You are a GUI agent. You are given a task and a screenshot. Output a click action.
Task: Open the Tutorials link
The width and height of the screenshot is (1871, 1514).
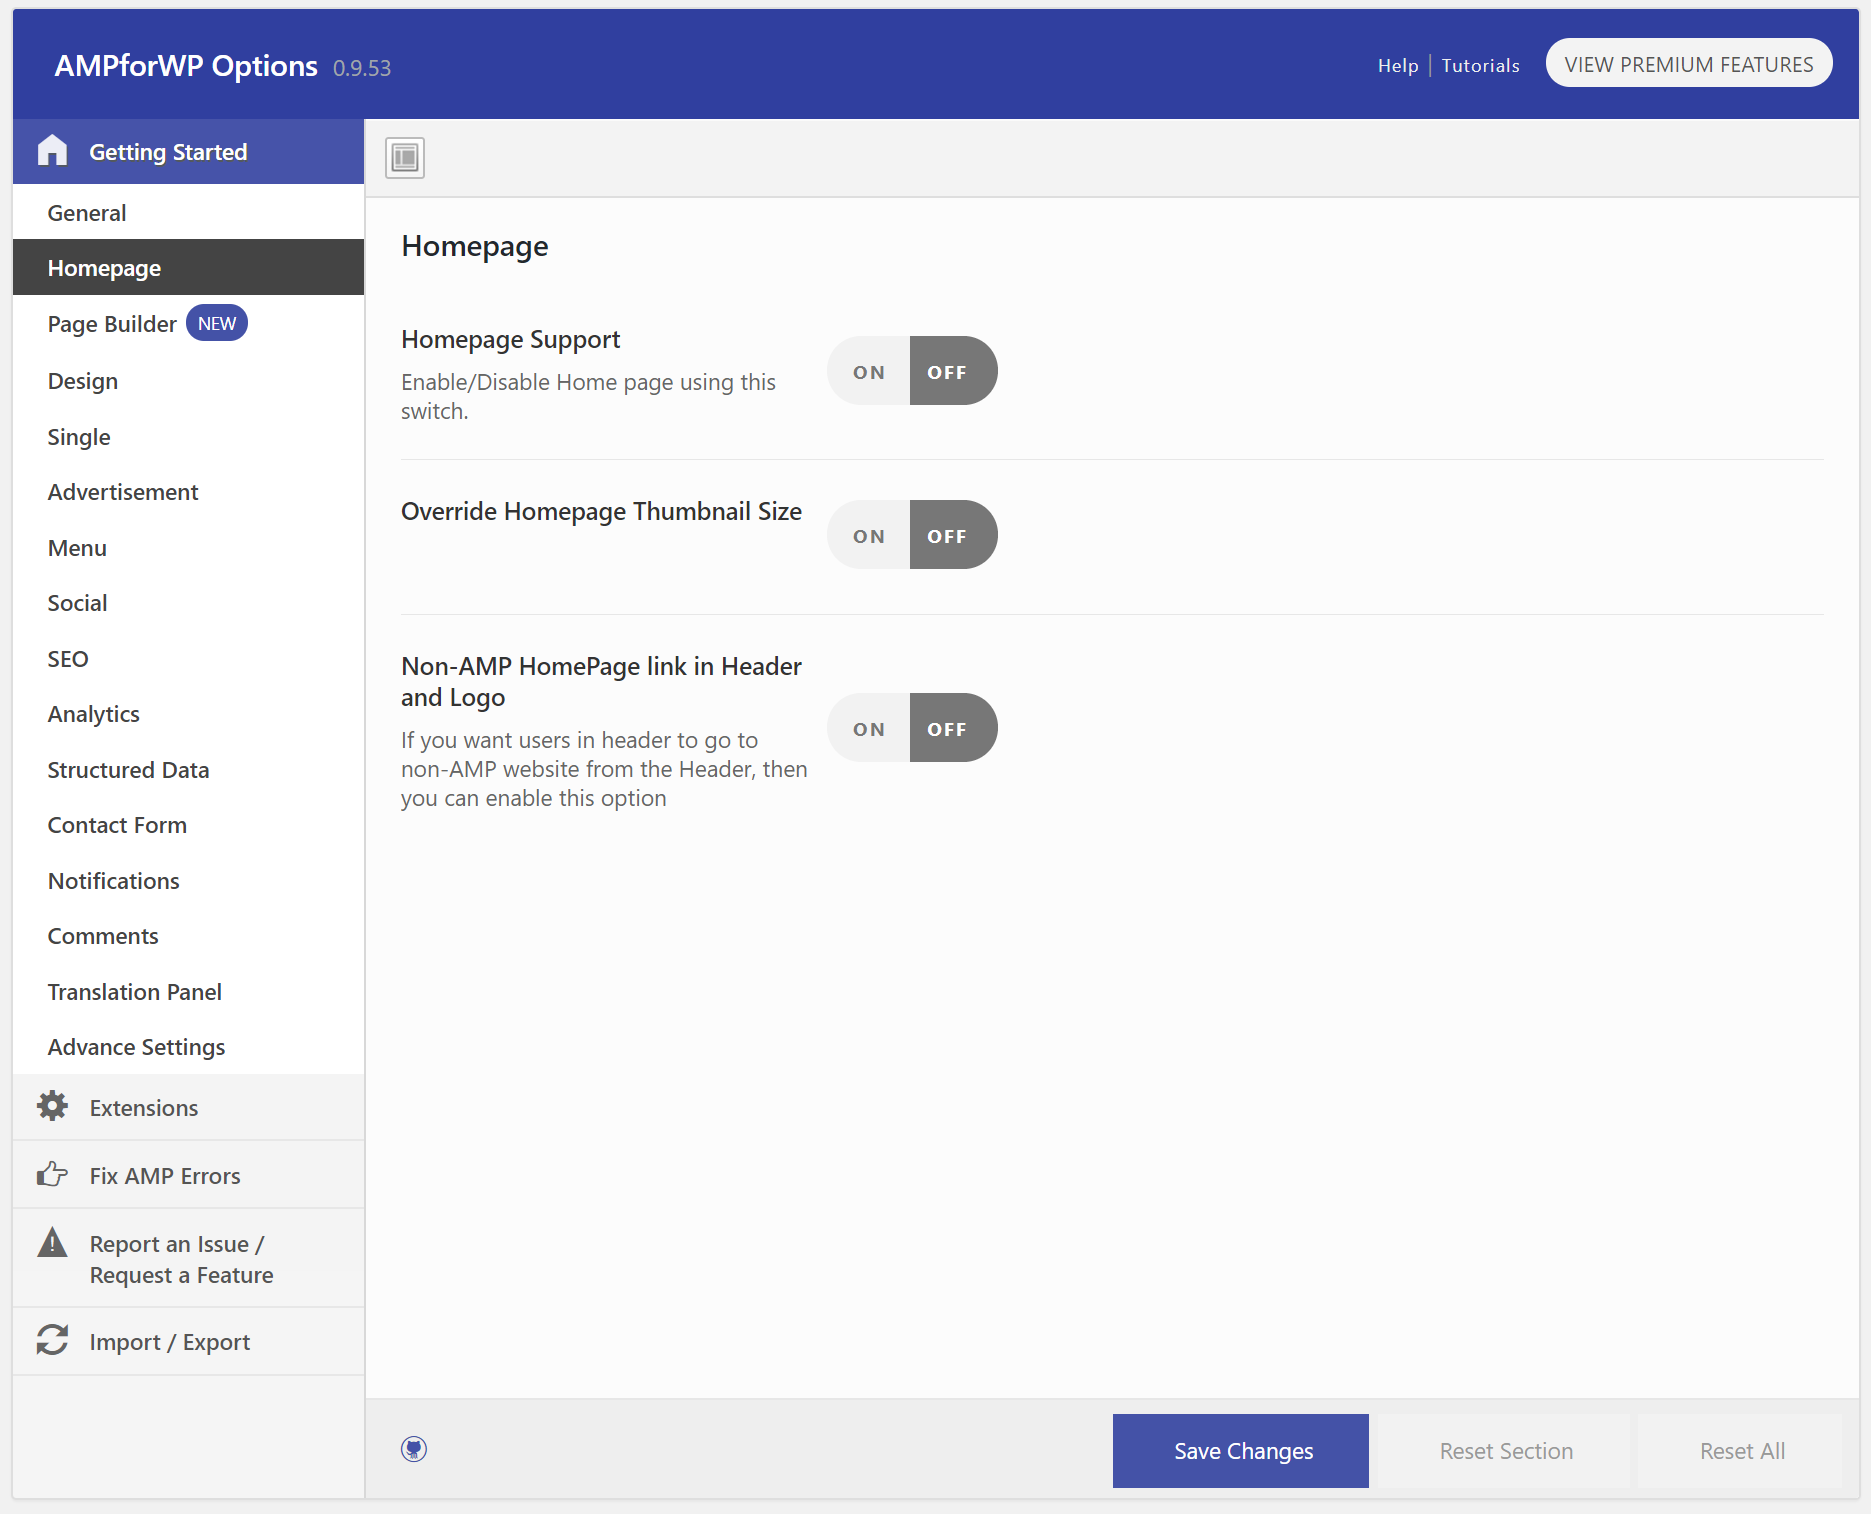tap(1481, 65)
